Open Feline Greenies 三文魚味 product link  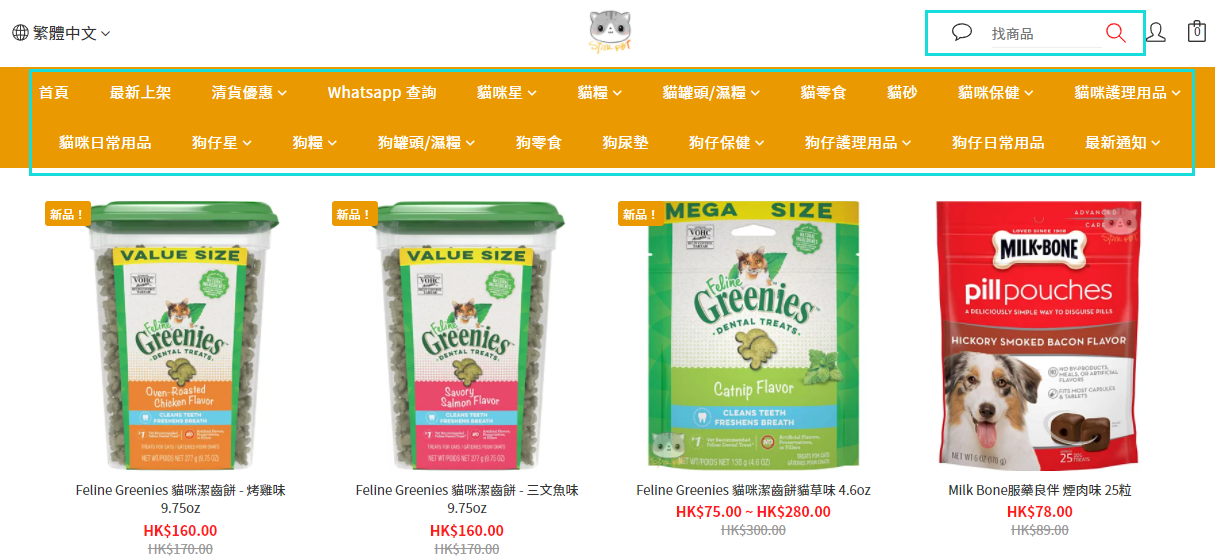click(x=467, y=499)
